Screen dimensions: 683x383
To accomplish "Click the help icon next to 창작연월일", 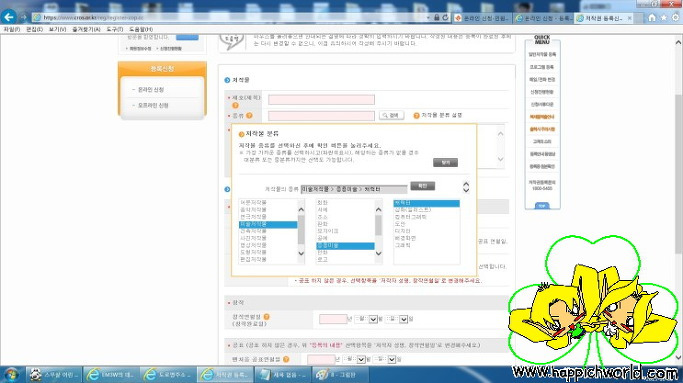I will pos(266,317).
